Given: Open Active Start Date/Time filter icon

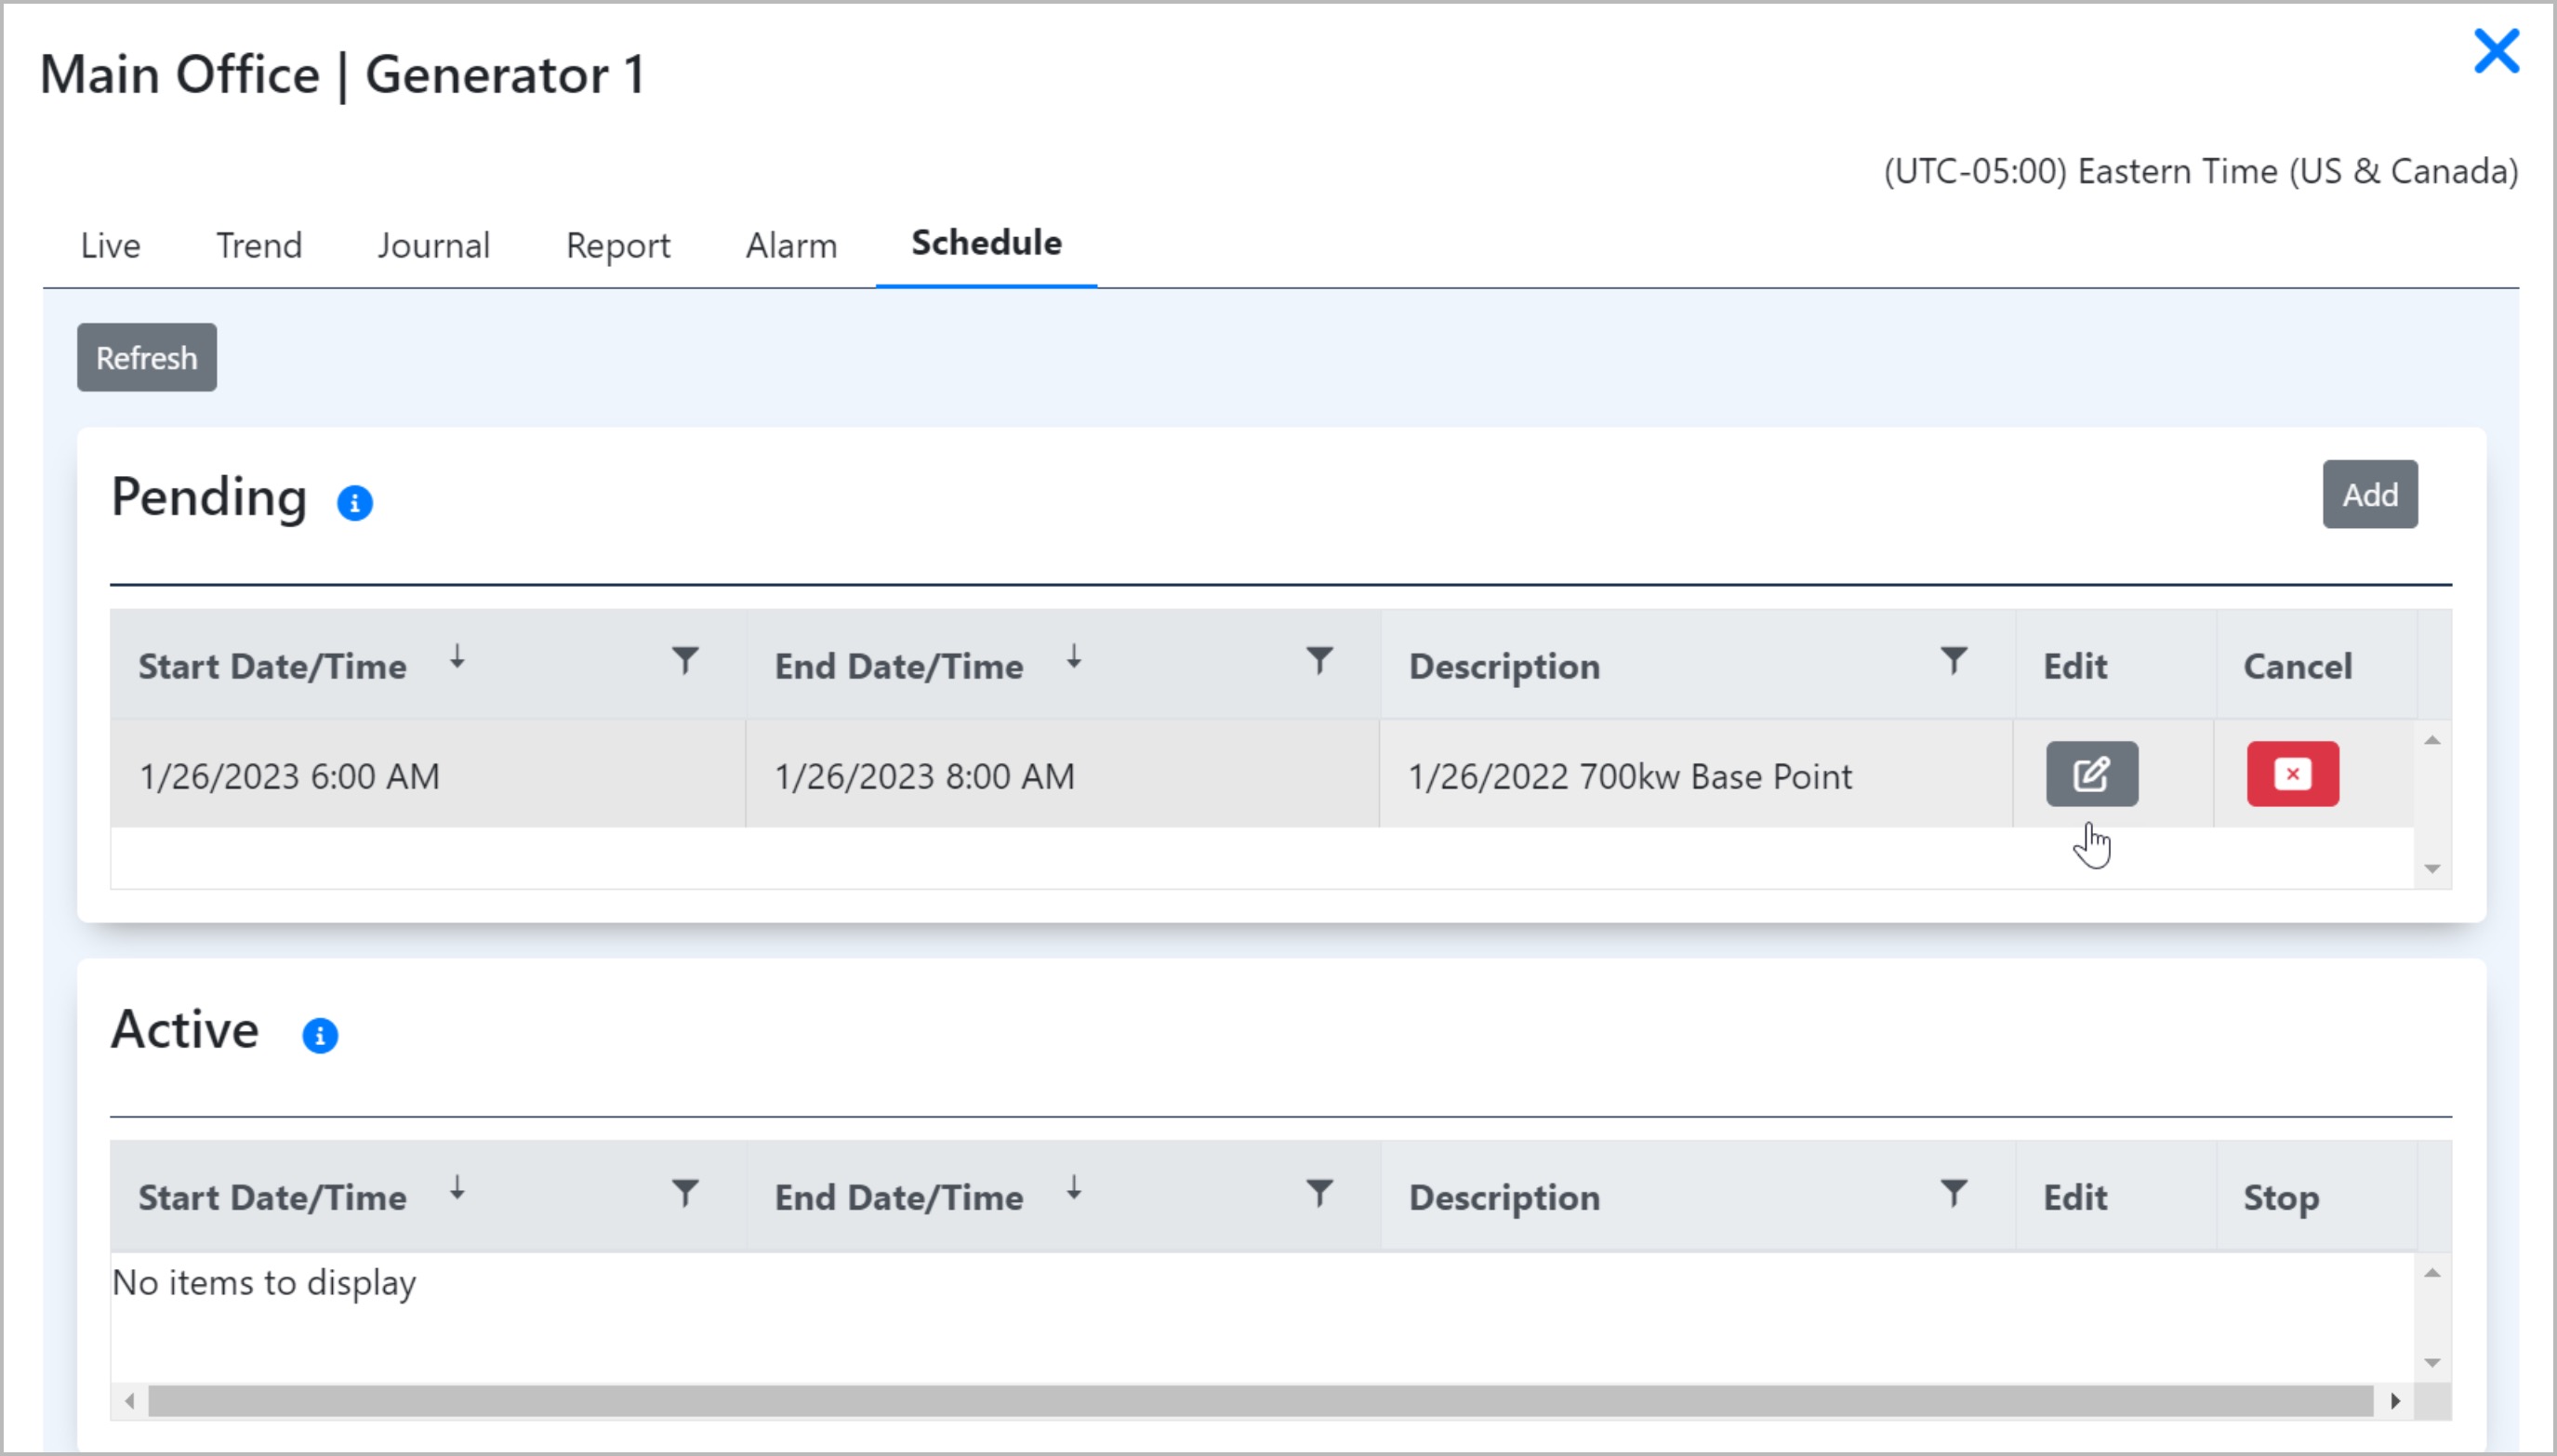Looking at the screenshot, I should 685,1193.
